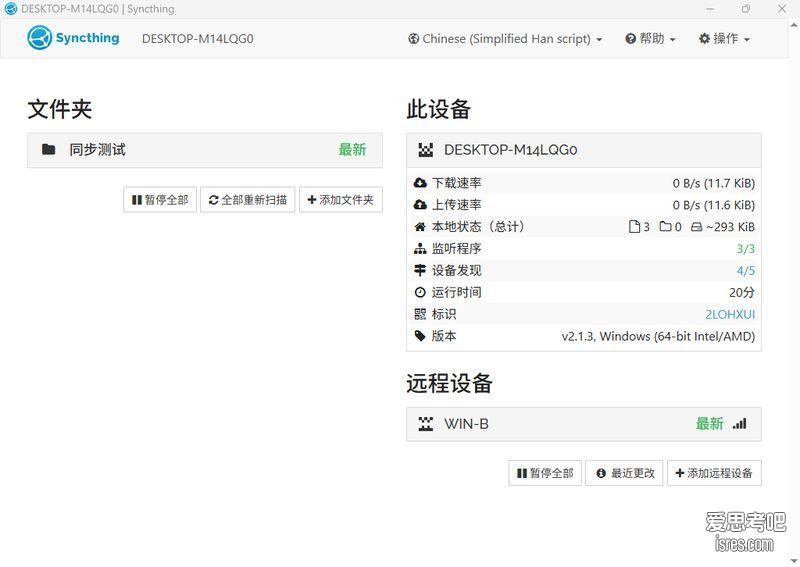The image size is (800, 567).
Task: Click the home icon by 本地状态
Action: [420, 227]
